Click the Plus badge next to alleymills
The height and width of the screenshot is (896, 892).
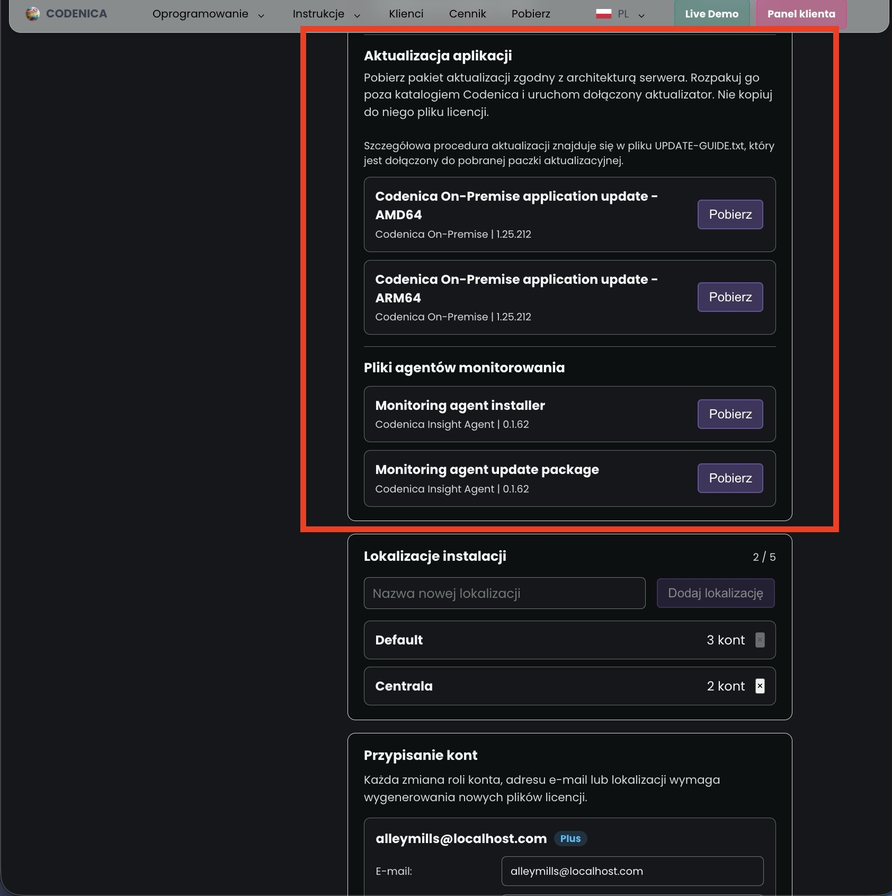tap(570, 838)
